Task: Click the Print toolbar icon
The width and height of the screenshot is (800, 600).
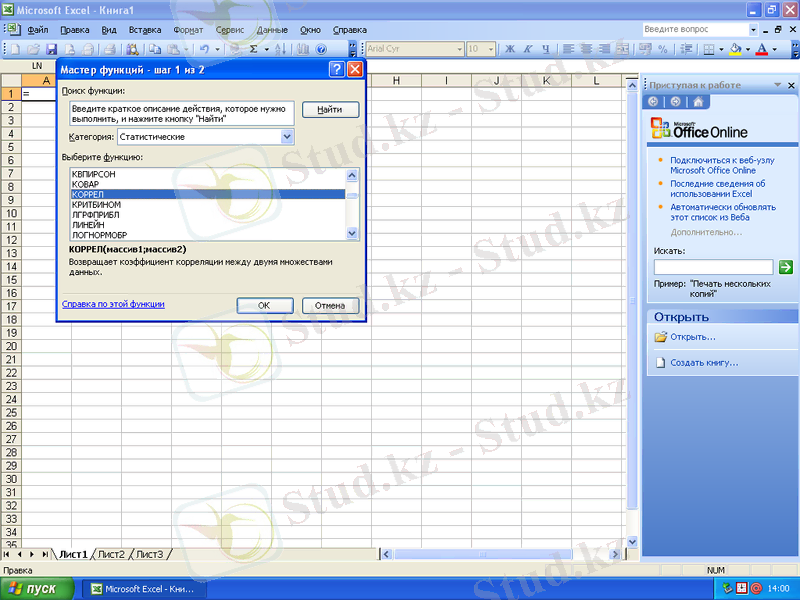Action: click(110, 49)
